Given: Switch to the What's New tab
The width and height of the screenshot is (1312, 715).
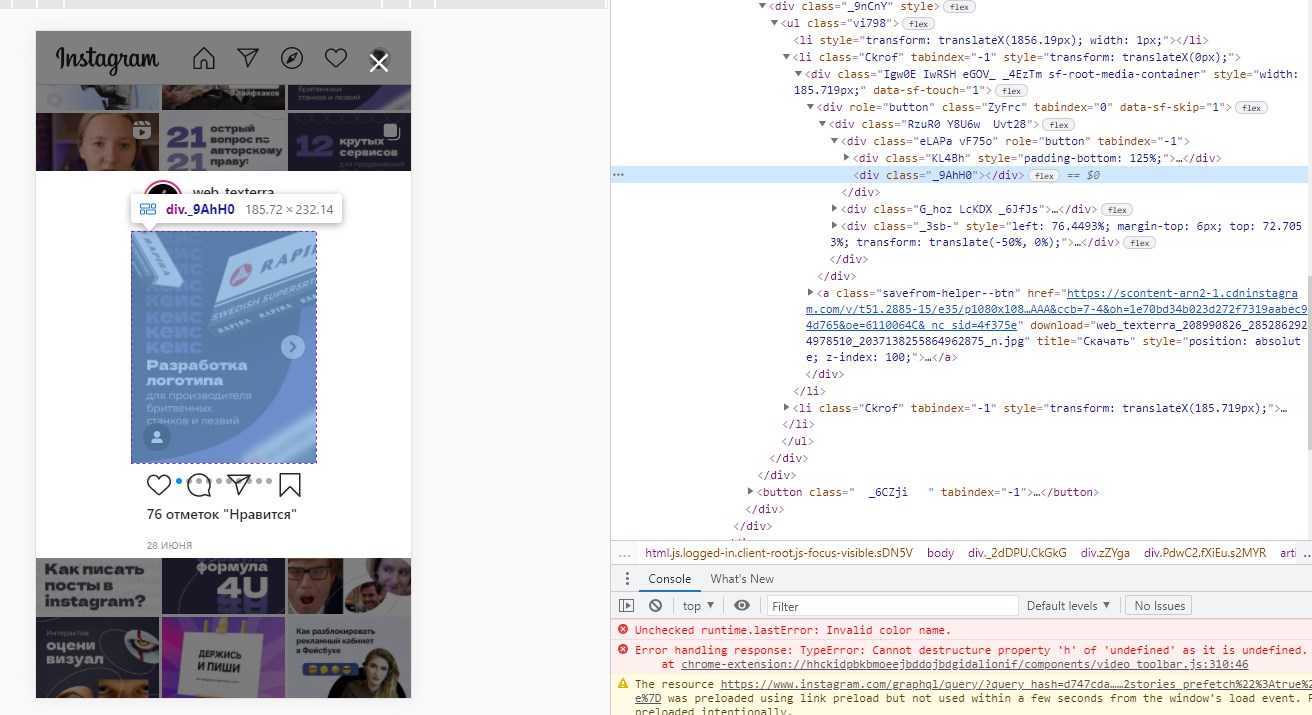Looking at the screenshot, I should [x=741, y=579].
